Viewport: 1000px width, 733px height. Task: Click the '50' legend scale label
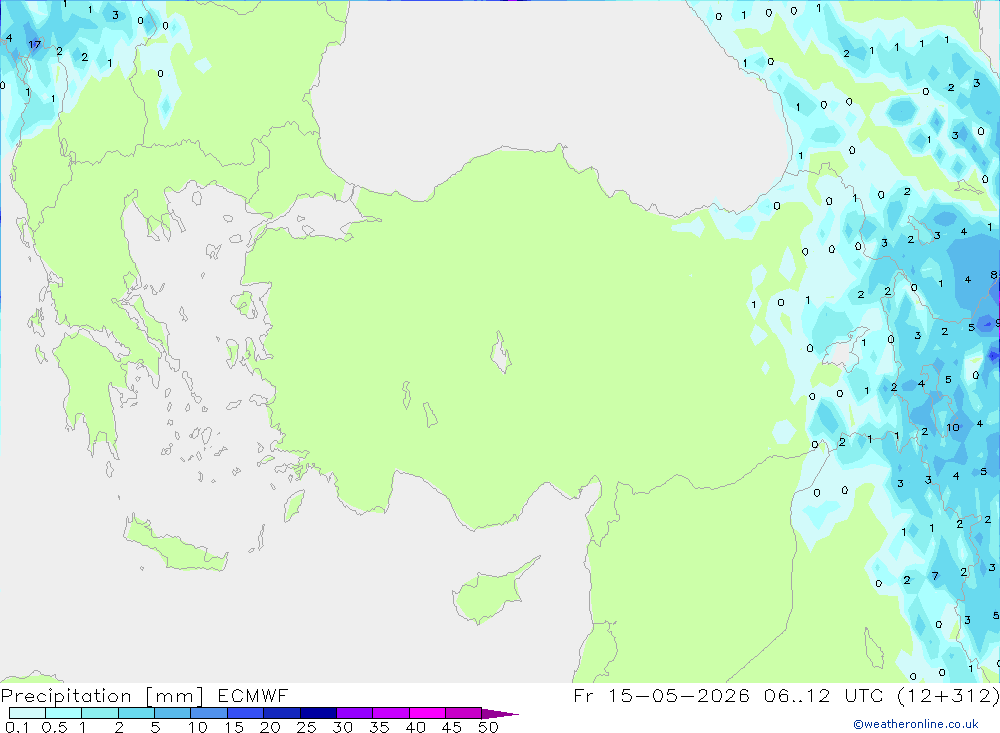tap(489, 727)
